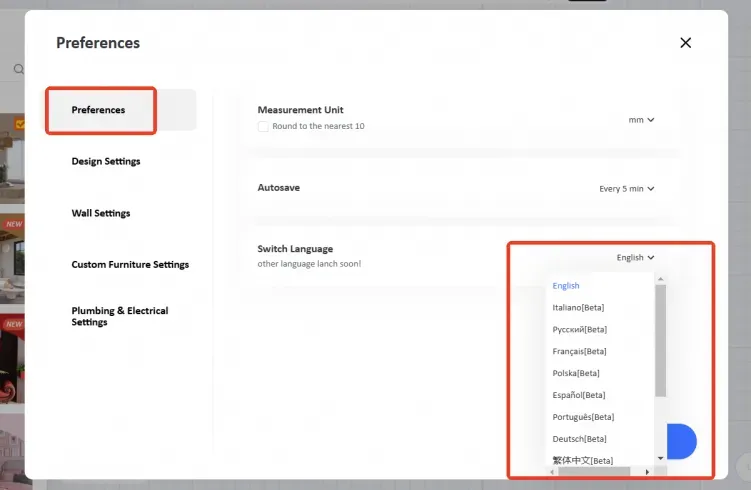This screenshot has width=751, height=490.
Task: Click the language list scroll-down arrow
Action: click(660, 458)
